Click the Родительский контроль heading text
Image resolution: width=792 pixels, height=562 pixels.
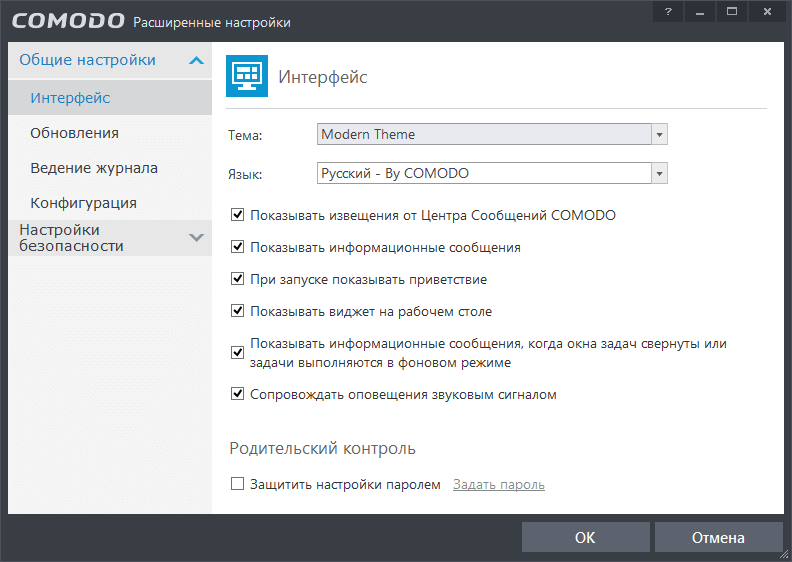coord(322,448)
